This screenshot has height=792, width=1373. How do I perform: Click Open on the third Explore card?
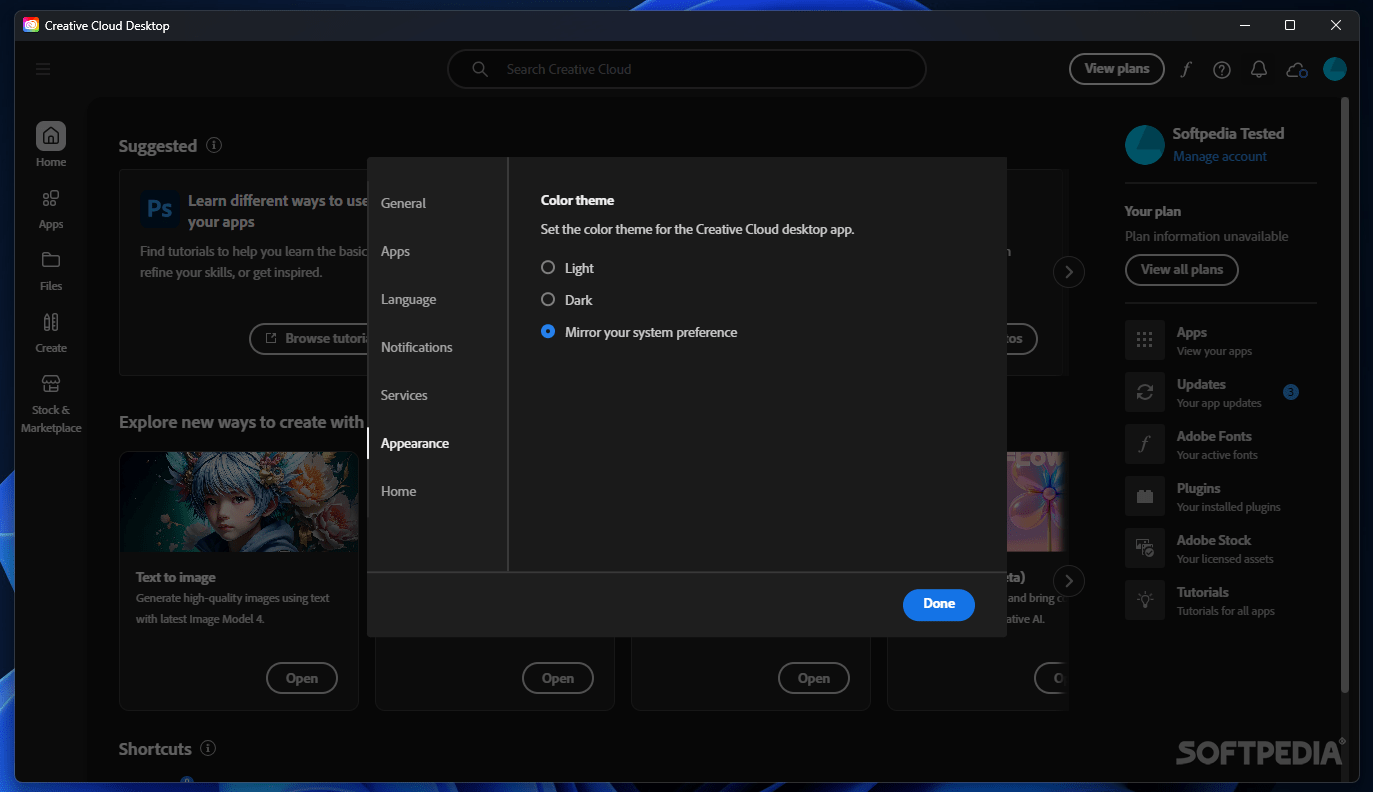pyautogui.click(x=814, y=678)
